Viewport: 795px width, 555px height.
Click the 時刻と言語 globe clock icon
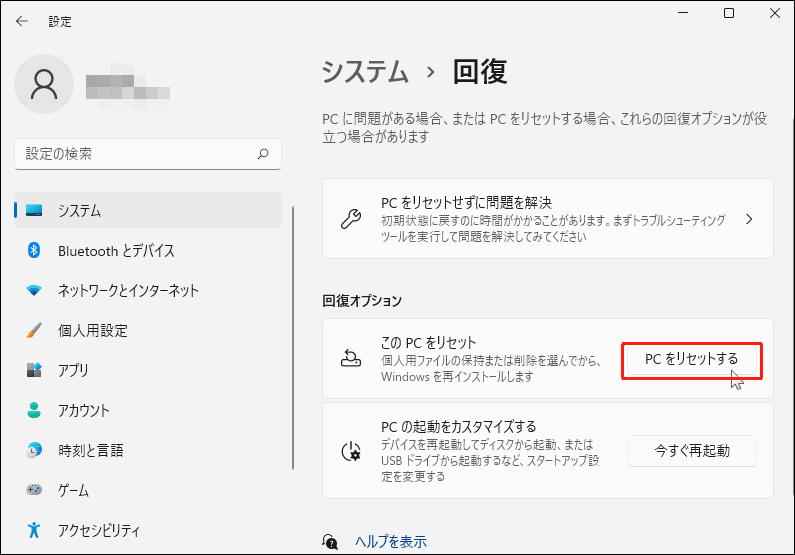34,450
